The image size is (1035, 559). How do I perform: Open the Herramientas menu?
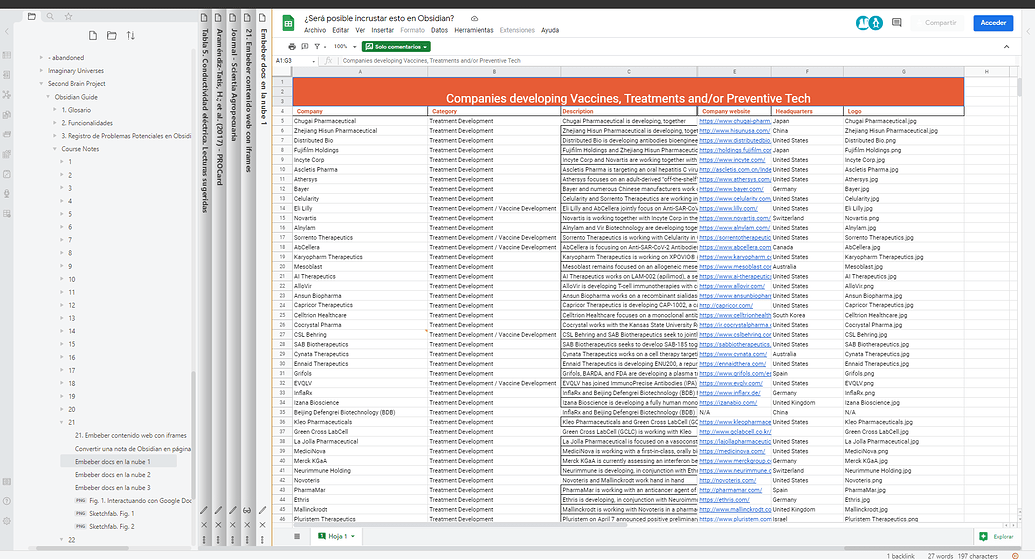click(x=473, y=30)
